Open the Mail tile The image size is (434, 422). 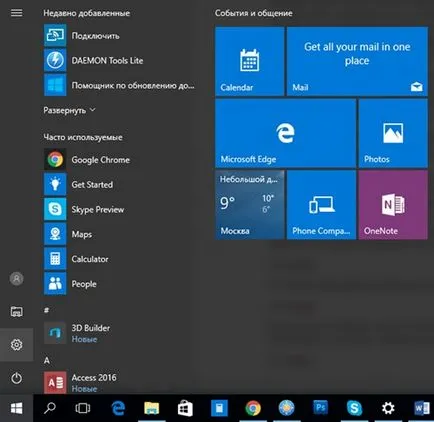(357, 61)
